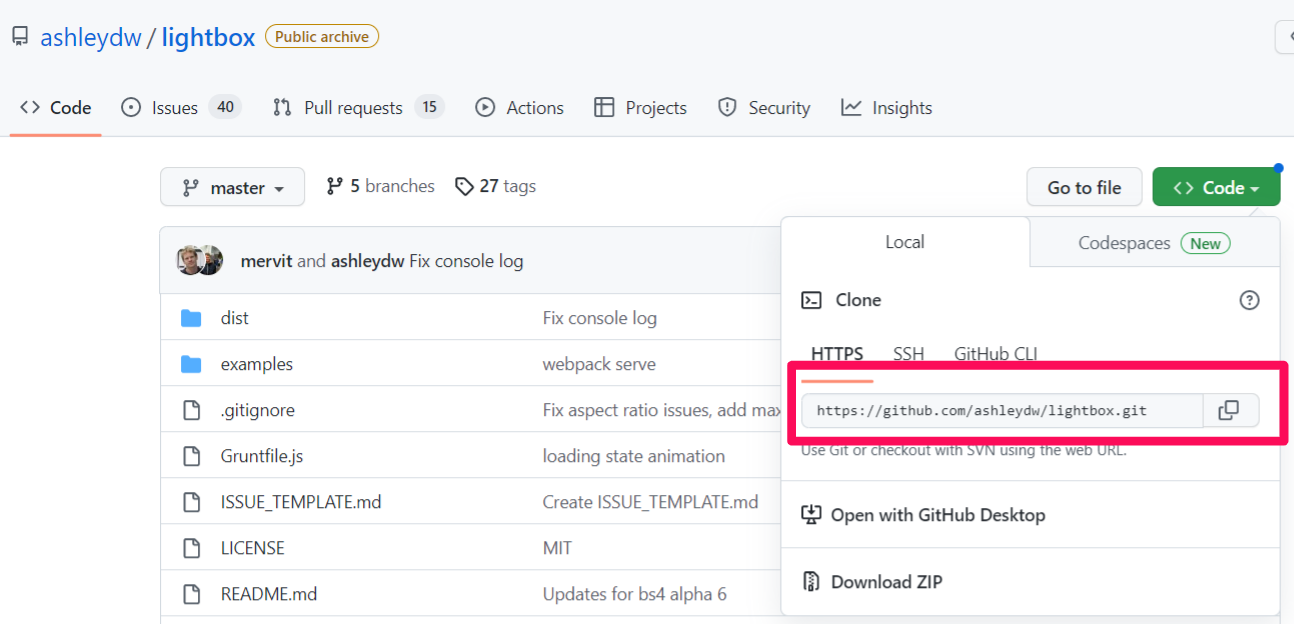Screen dimensions: 1294x624
Task: Open the master branch dropdown
Action: [x=232, y=187]
